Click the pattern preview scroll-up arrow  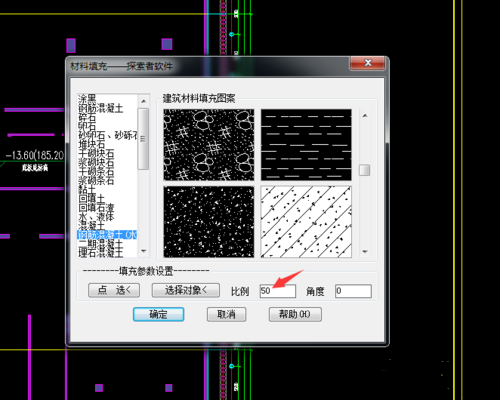click(x=365, y=116)
